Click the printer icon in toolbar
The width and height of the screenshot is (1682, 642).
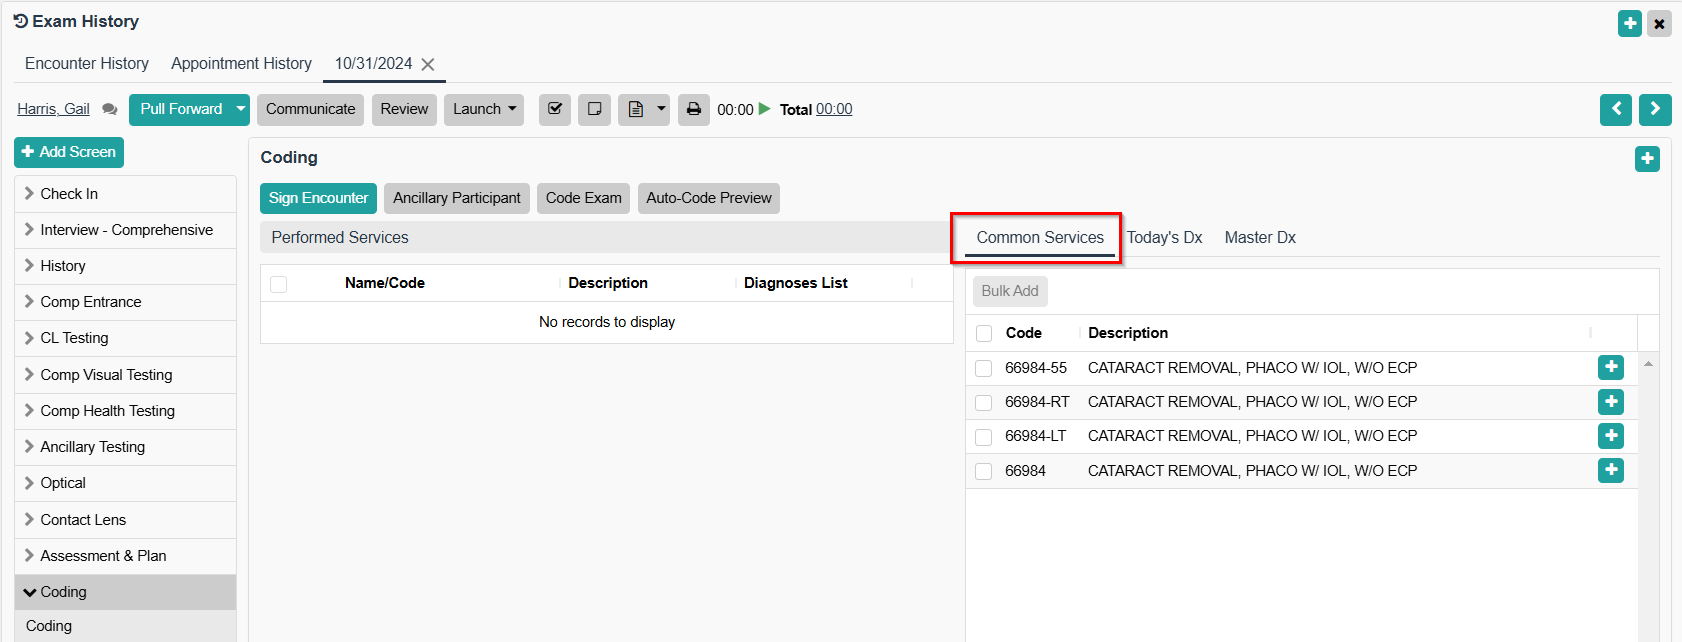pyautogui.click(x=693, y=109)
